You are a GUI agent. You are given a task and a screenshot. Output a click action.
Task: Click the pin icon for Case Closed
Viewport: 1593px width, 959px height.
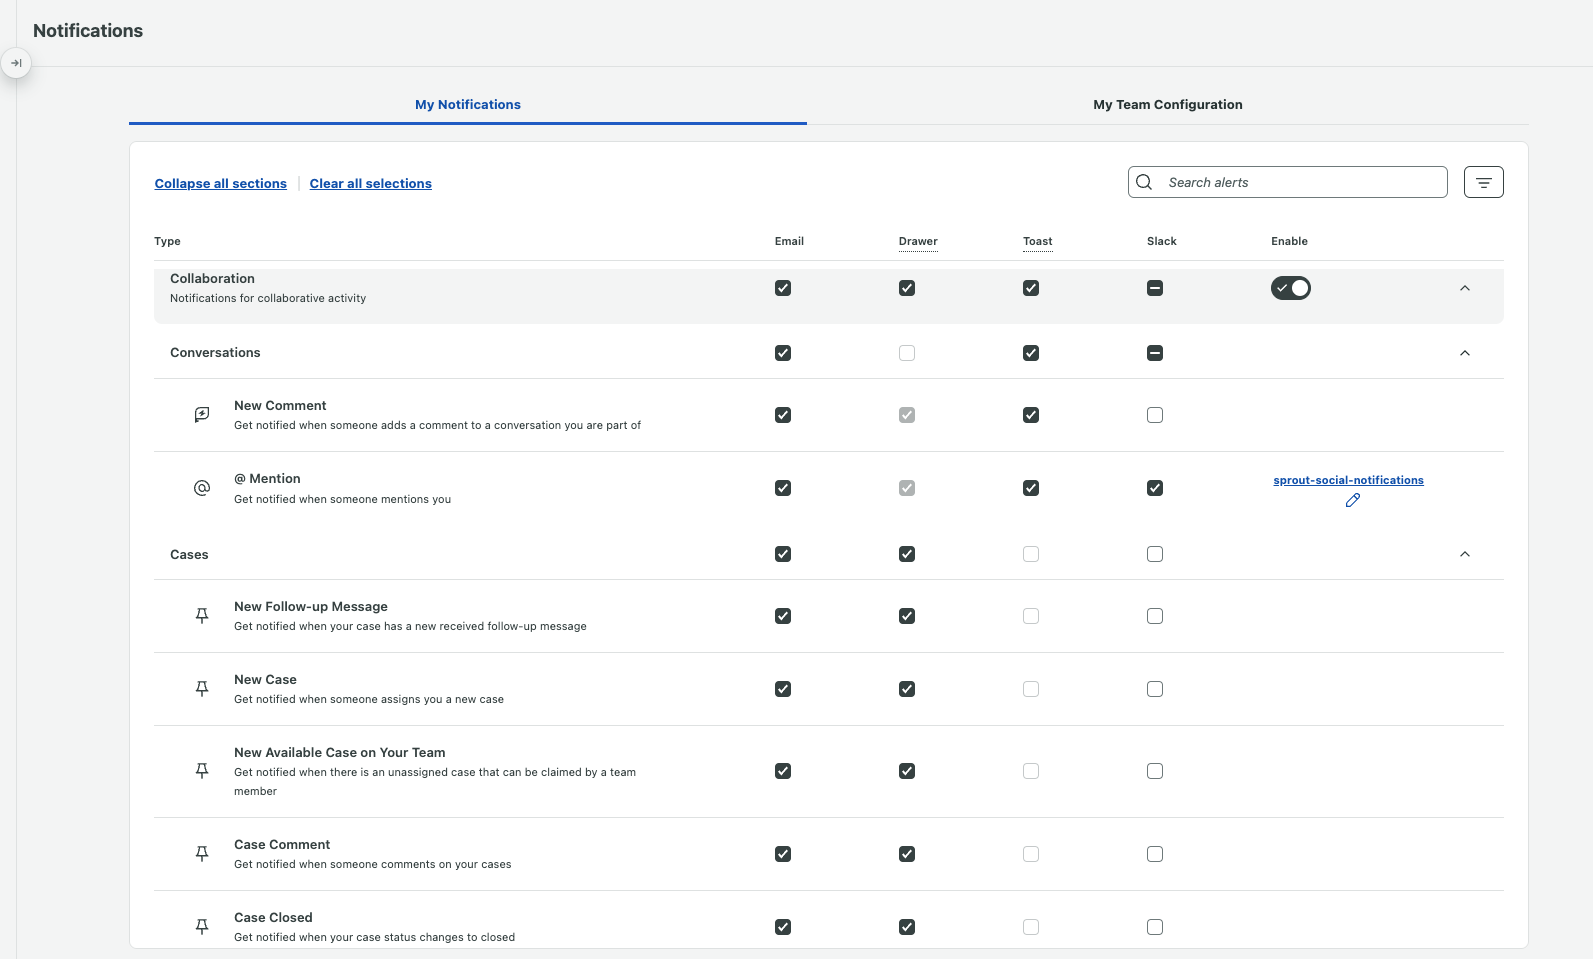point(202,927)
